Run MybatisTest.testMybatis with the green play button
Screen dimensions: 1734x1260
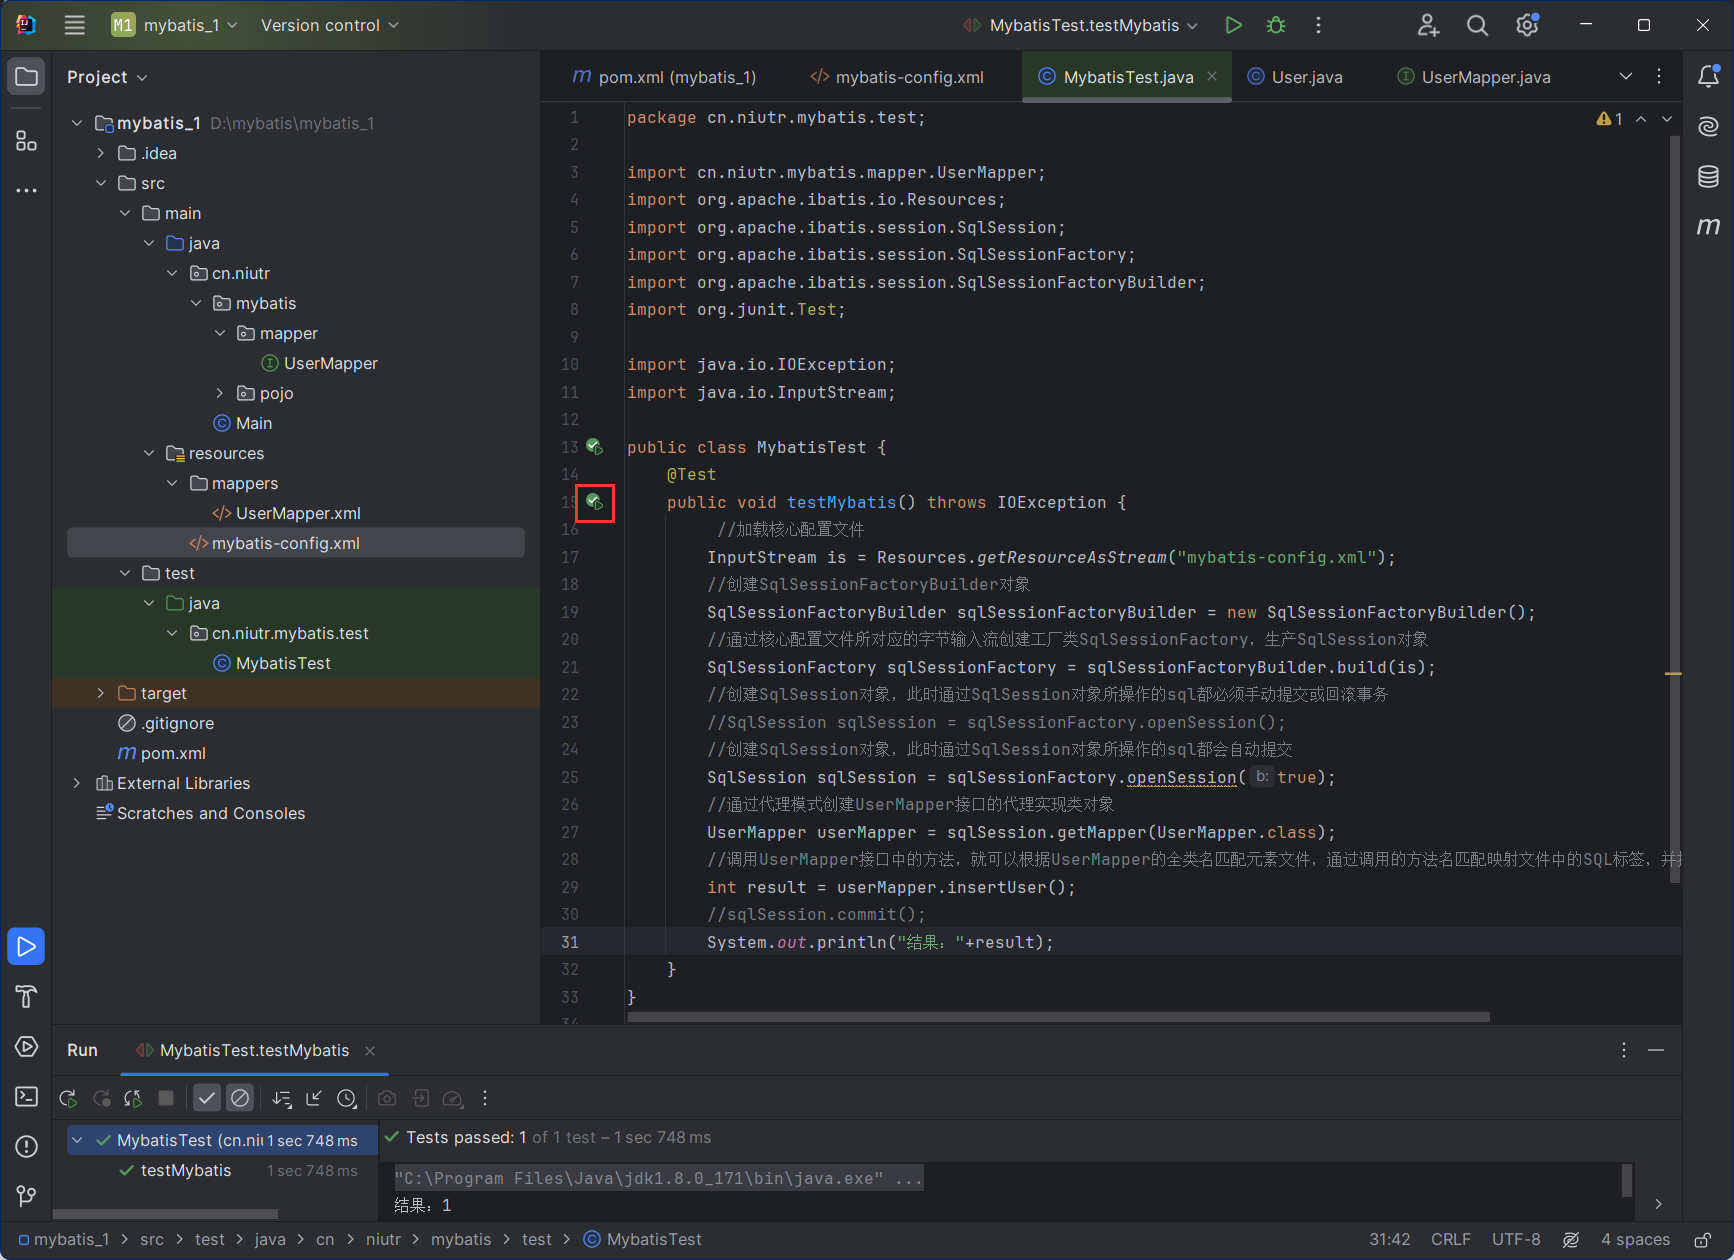[x=1233, y=25]
